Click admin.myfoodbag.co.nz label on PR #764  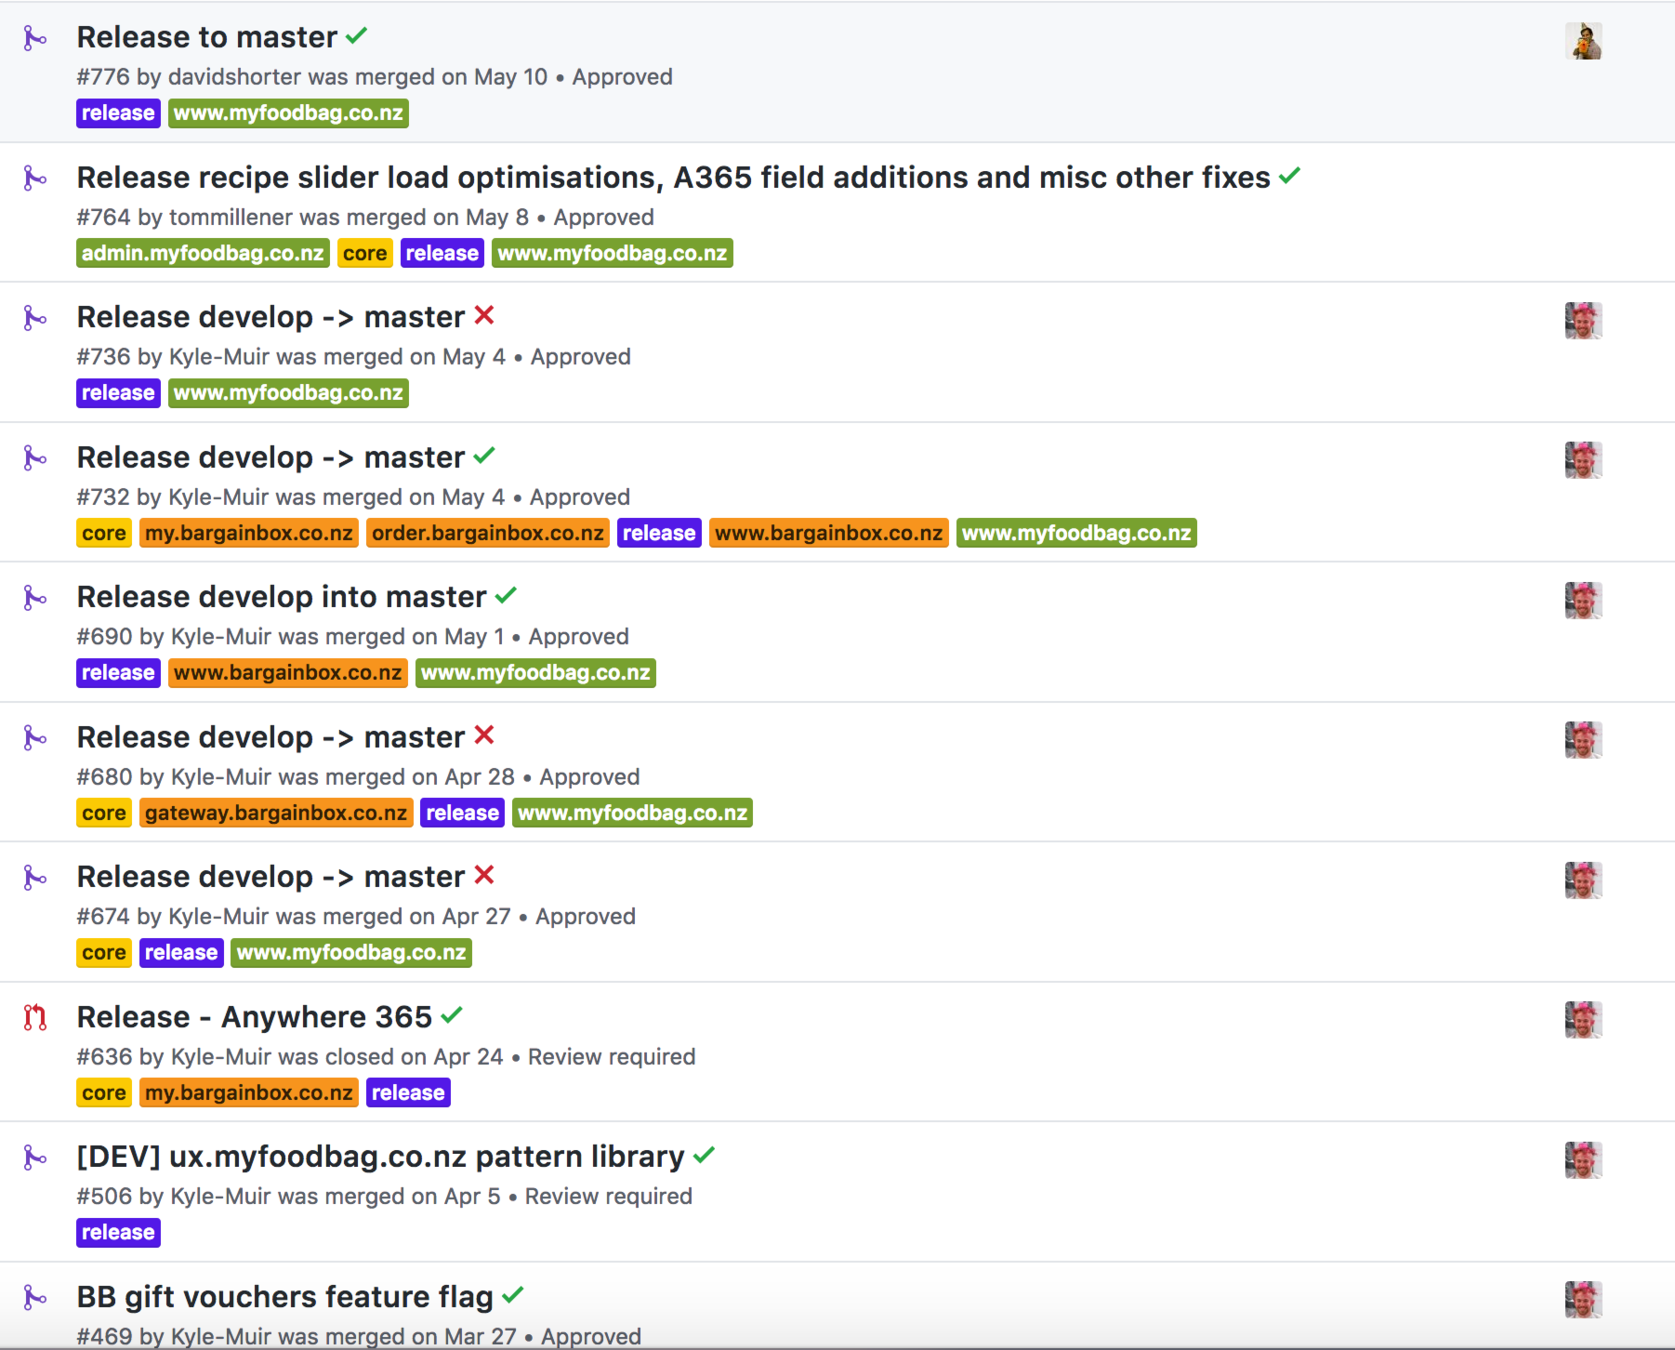point(203,253)
